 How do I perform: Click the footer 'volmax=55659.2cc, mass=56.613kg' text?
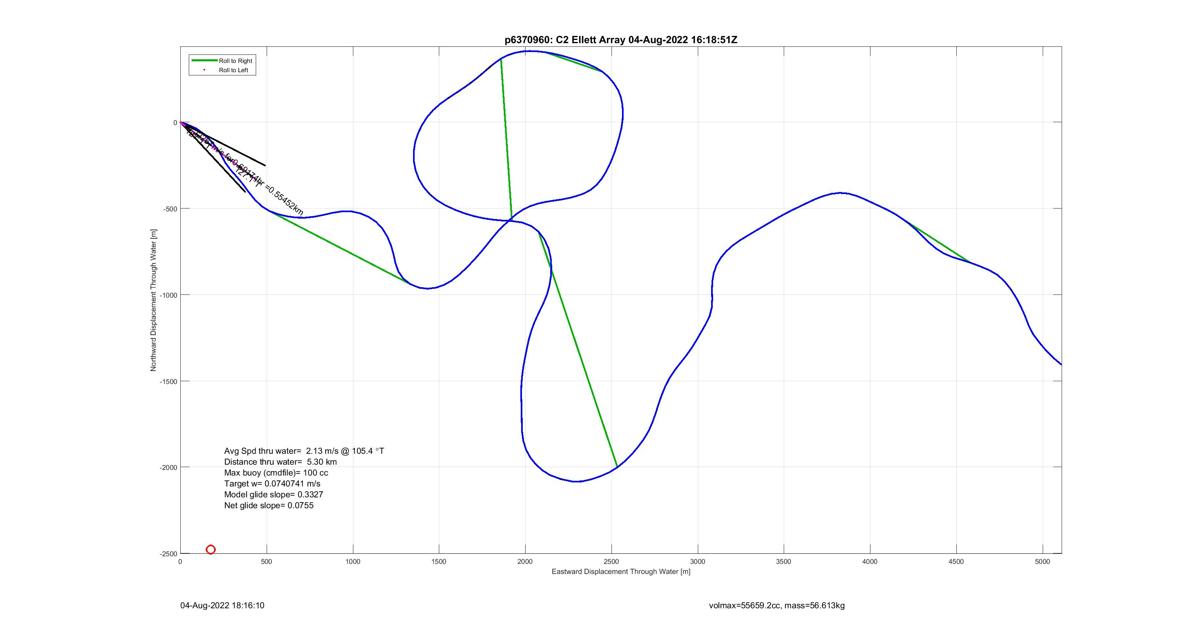(x=776, y=605)
